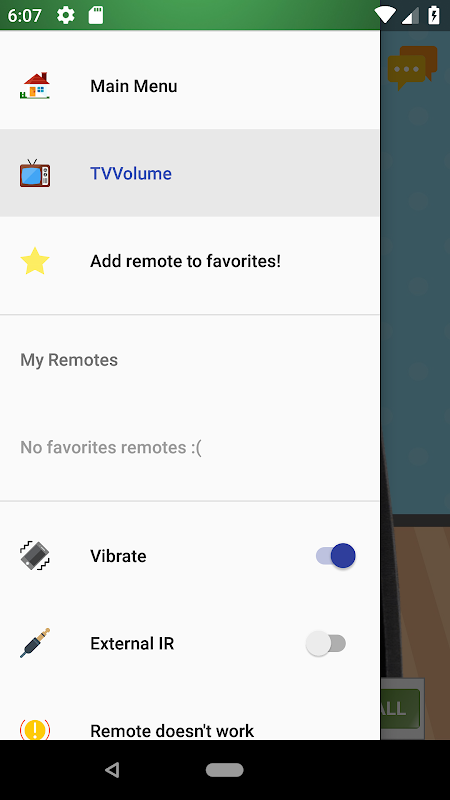Viewport: 450px width, 800px height.
Task: Tap the yellow star favorites icon
Action: pyautogui.click(x=35, y=261)
